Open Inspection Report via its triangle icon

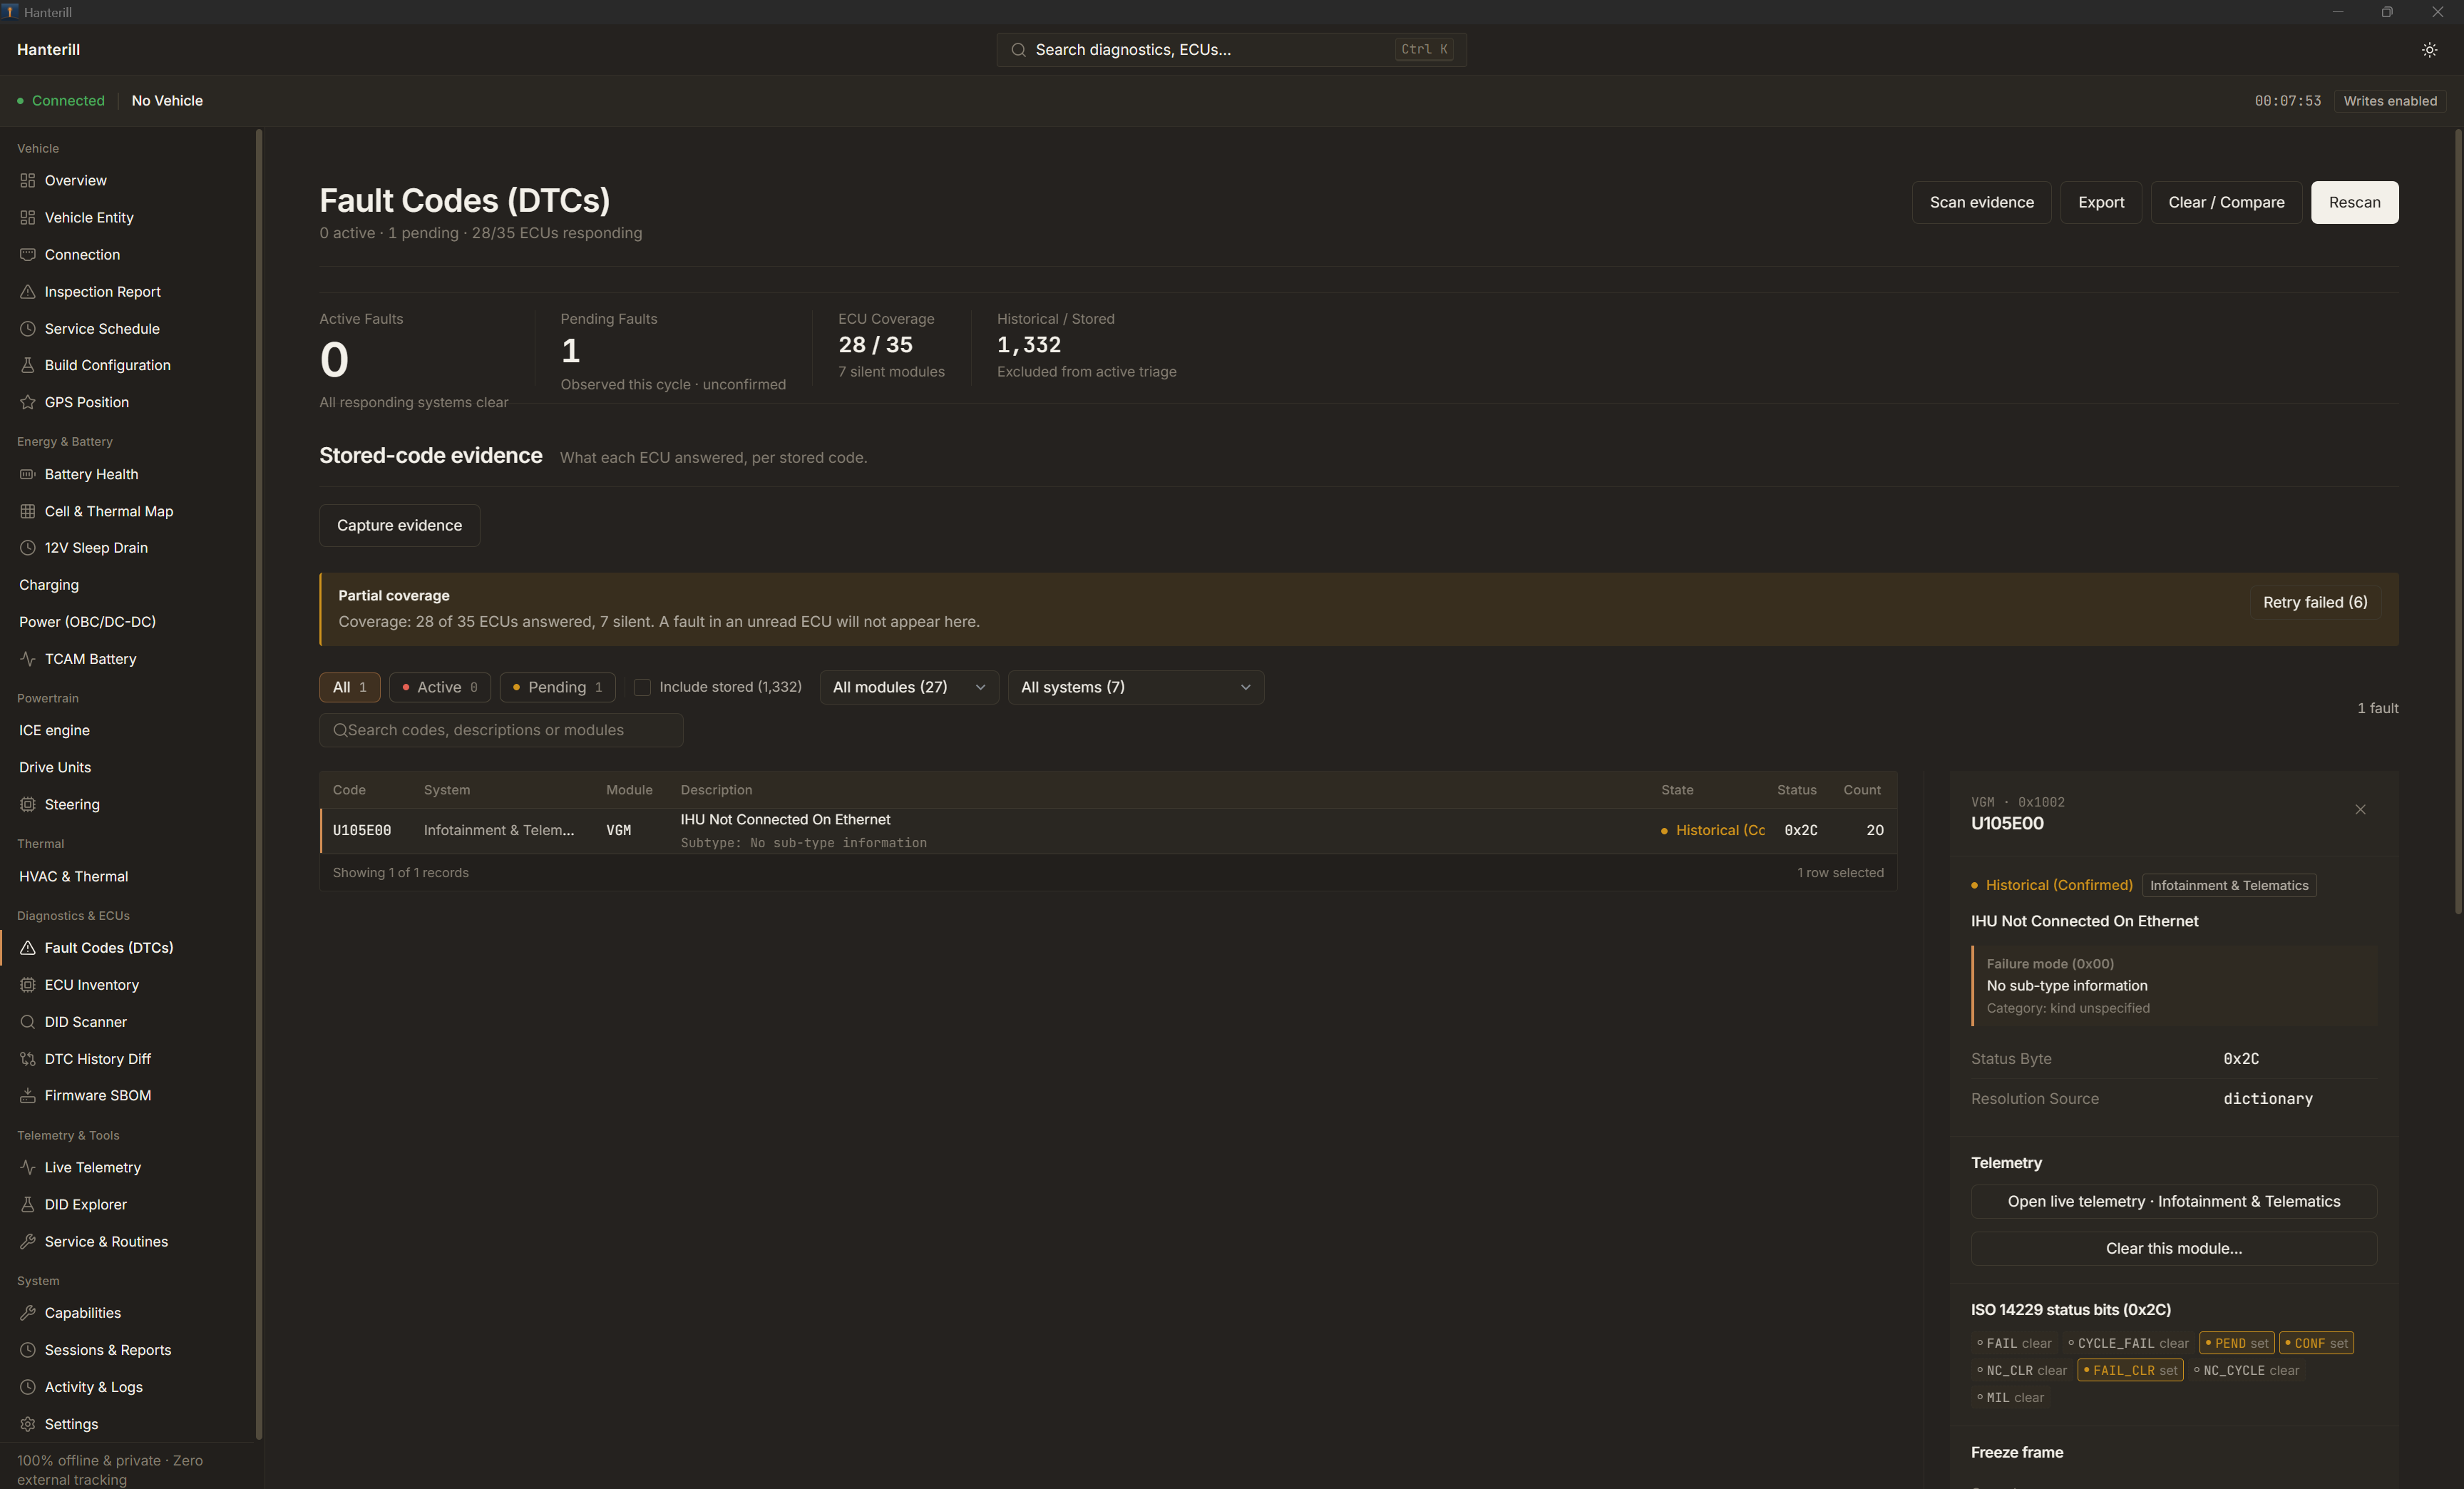tap(28, 292)
